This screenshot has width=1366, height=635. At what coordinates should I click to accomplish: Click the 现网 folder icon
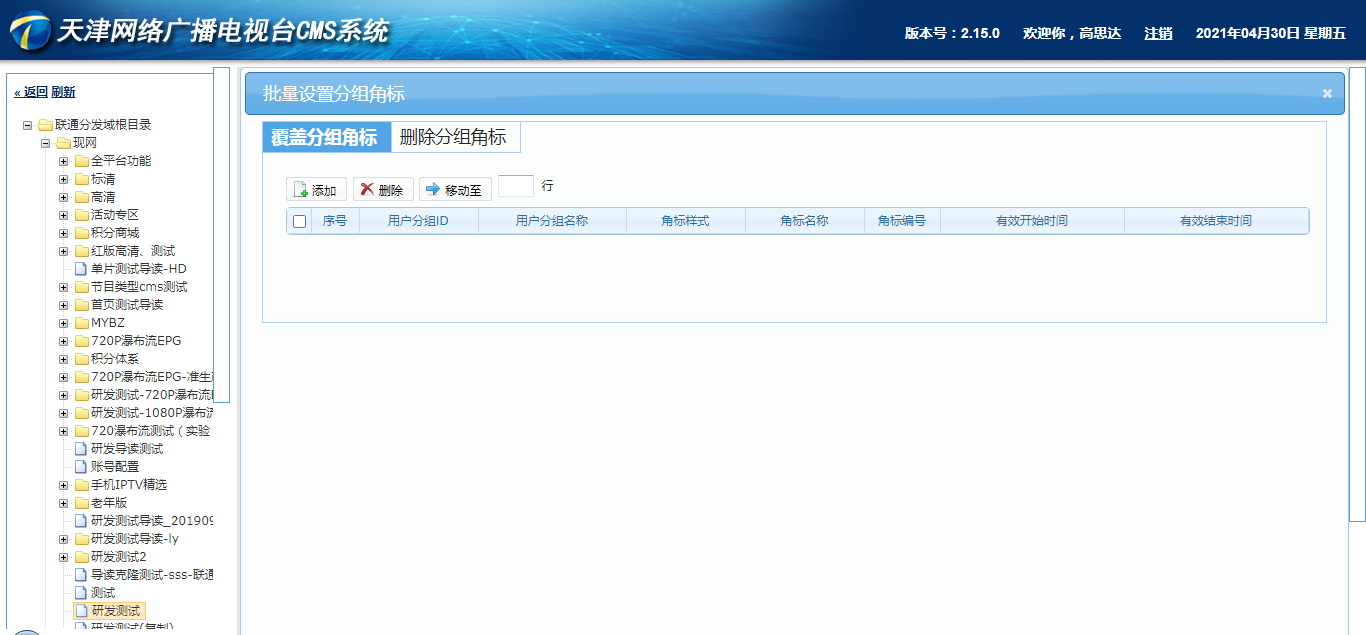pos(63,143)
